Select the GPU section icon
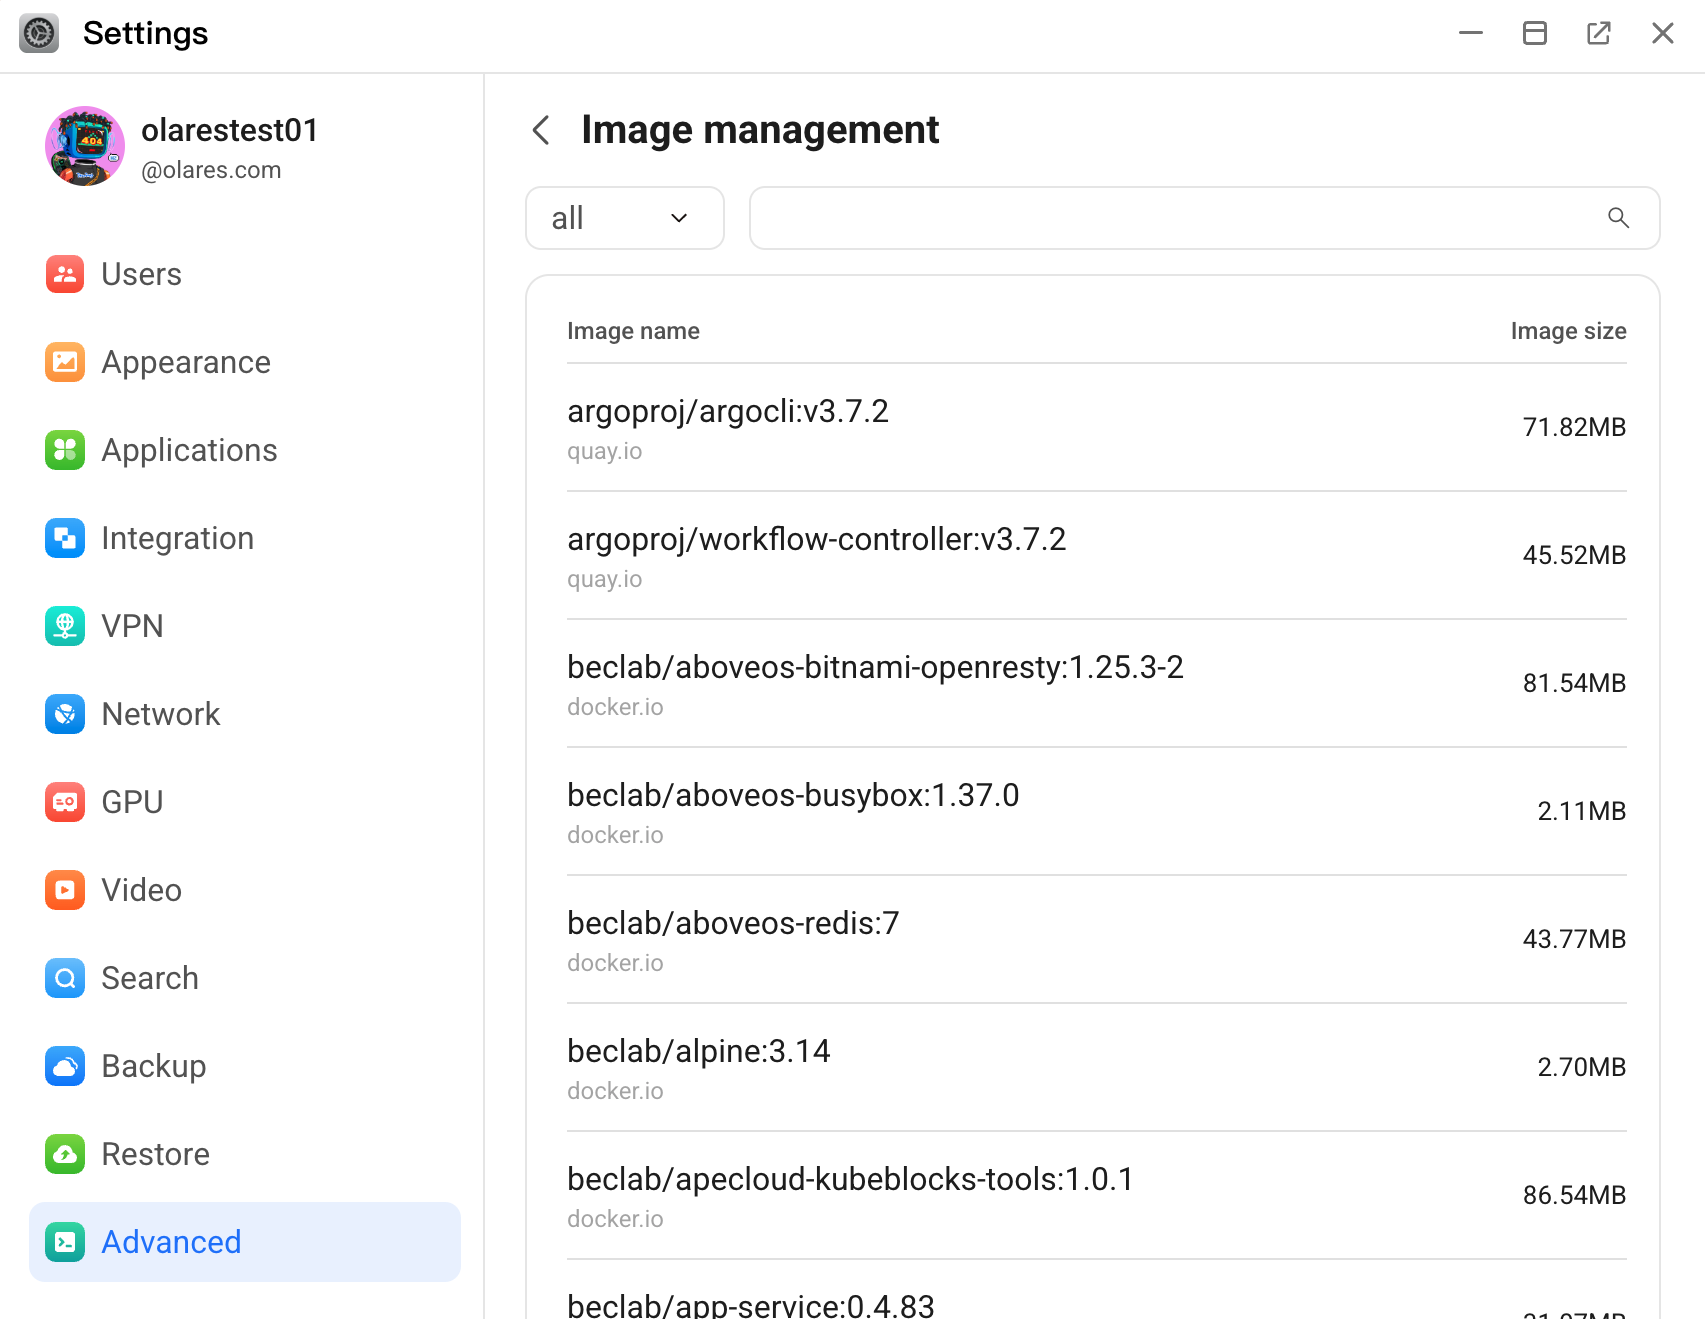Image resolution: width=1705 pixels, height=1319 pixels. (64, 801)
